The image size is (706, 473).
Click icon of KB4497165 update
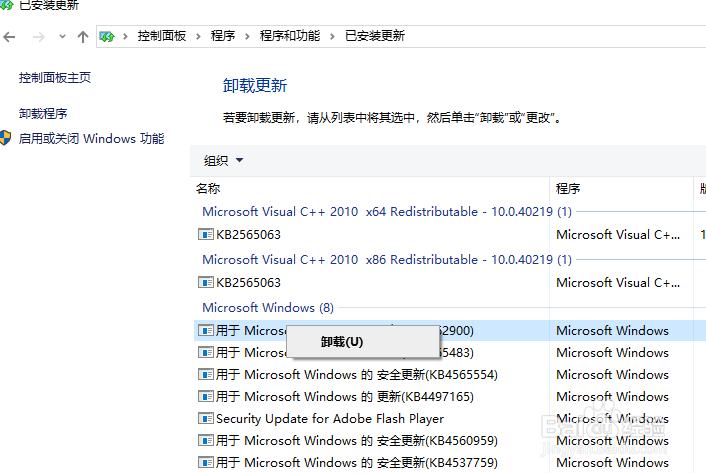[206, 396]
